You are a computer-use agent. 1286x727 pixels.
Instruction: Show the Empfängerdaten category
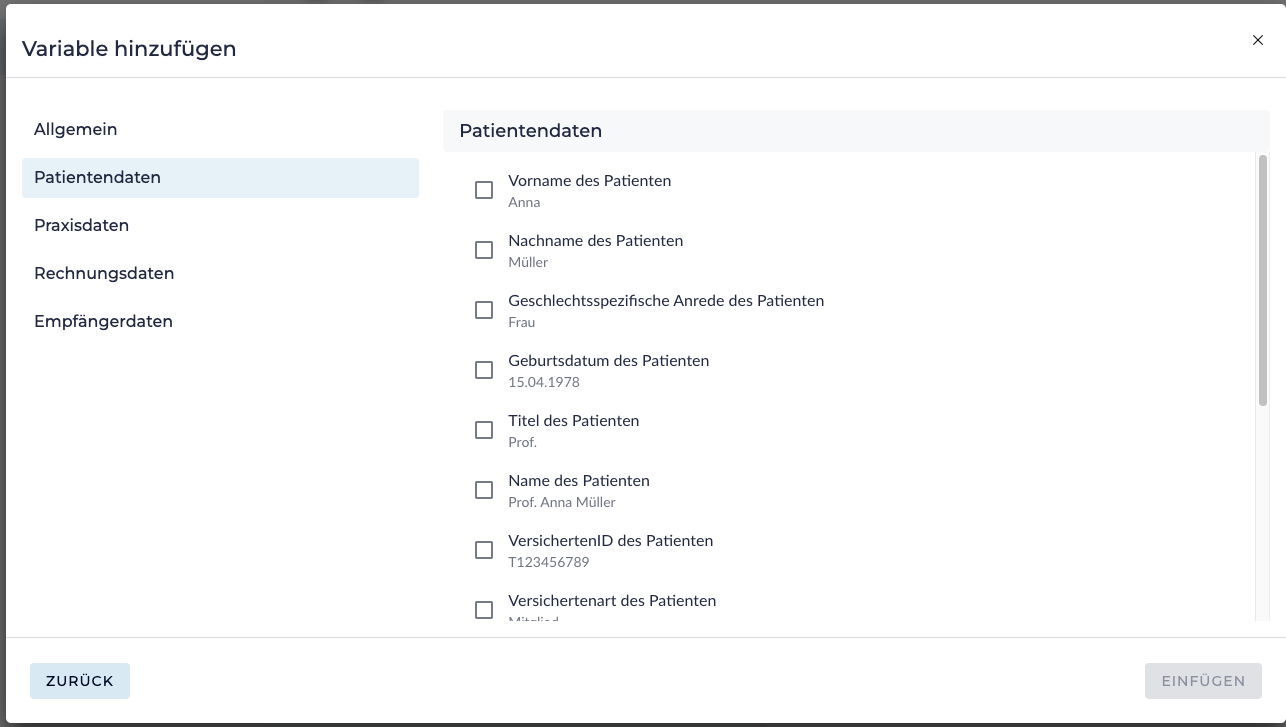(x=104, y=322)
